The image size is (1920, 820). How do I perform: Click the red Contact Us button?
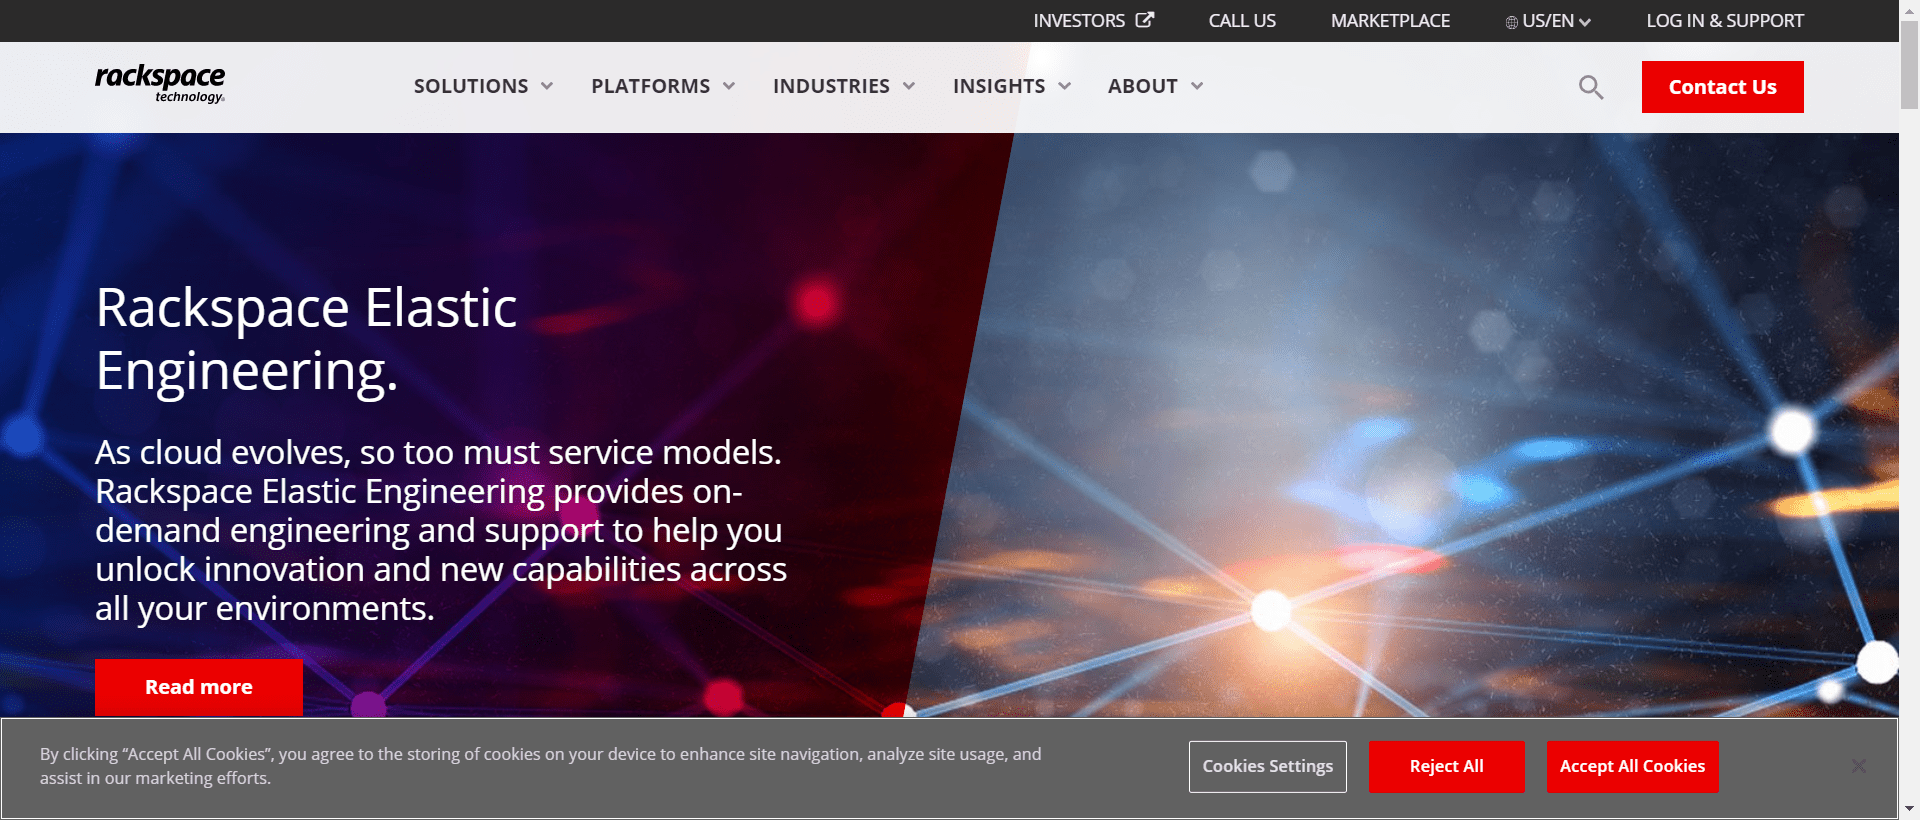tap(1723, 87)
